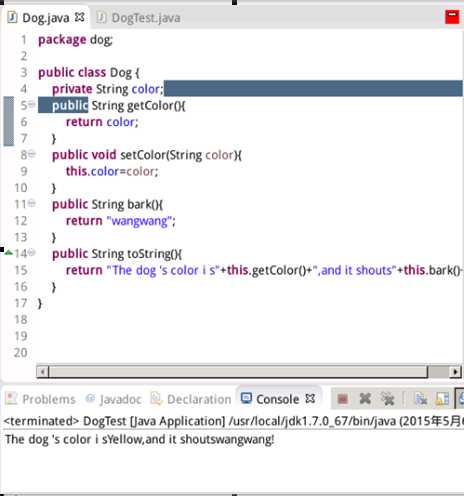This screenshot has height=496, width=464.
Task: Clear the console output with Clear Console icon
Action: coord(420,398)
